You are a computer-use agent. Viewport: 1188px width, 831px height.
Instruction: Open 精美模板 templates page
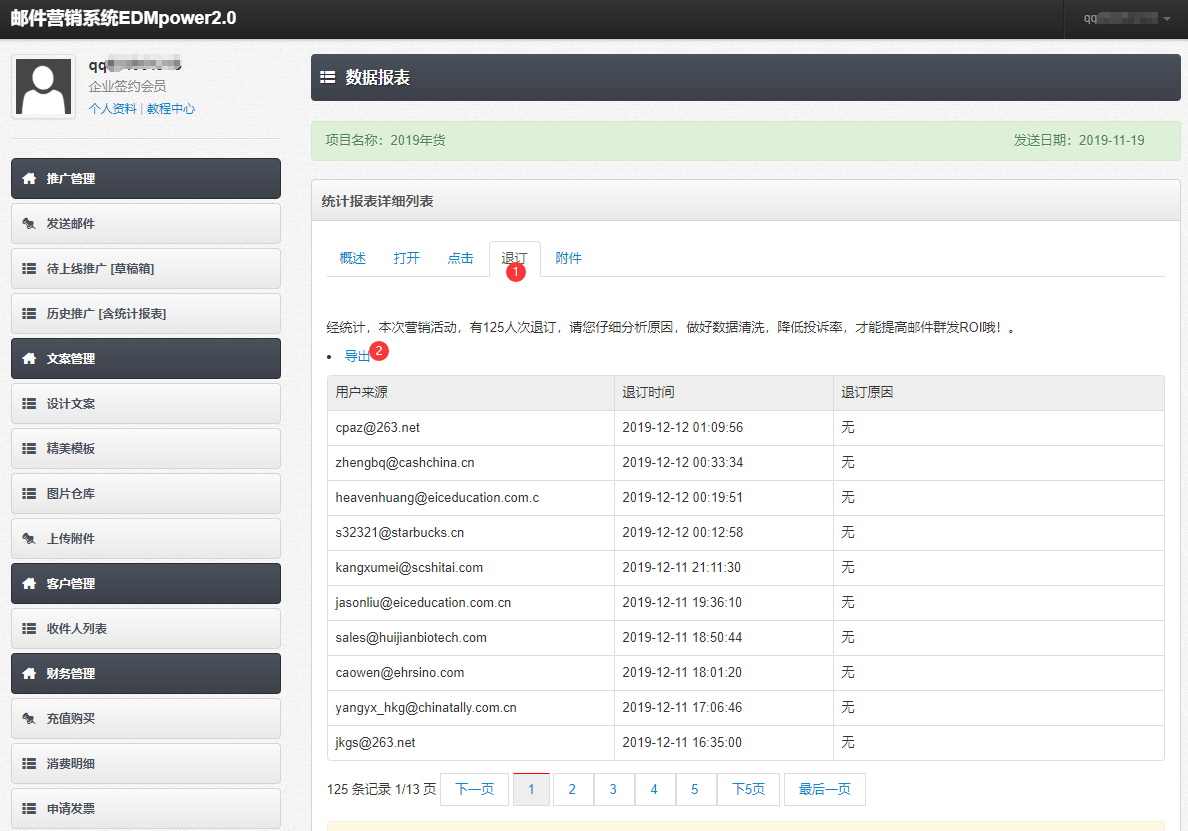click(x=145, y=448)
